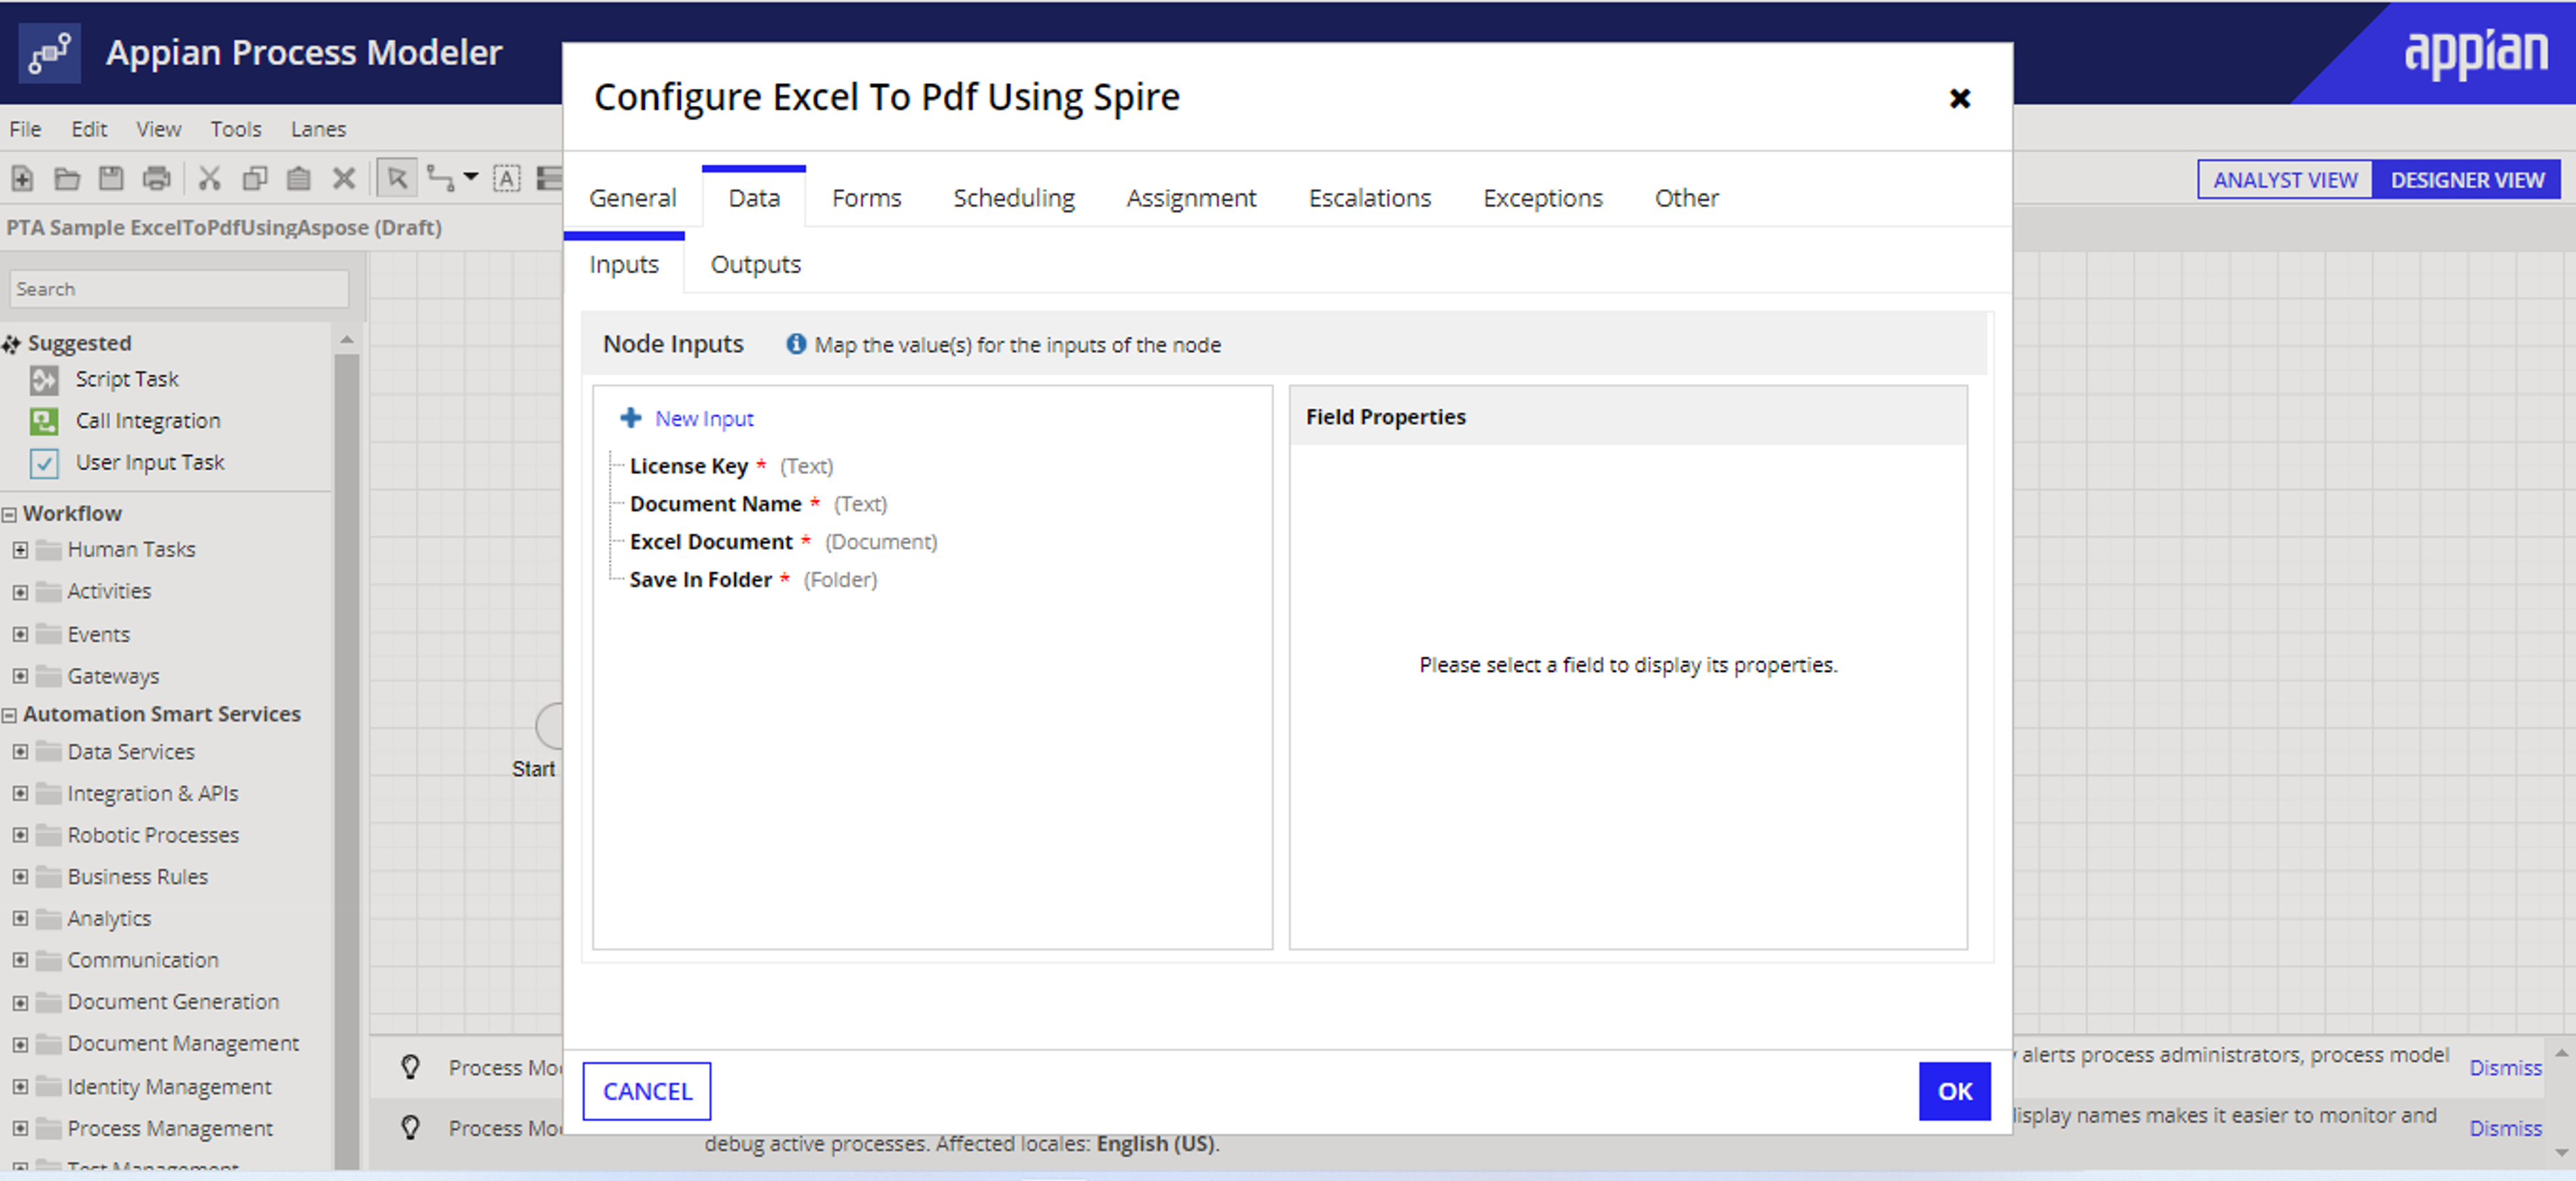2576x1181 pixels.
Task: Switch to the Forms tab
Action: click(x=866, y=198)
